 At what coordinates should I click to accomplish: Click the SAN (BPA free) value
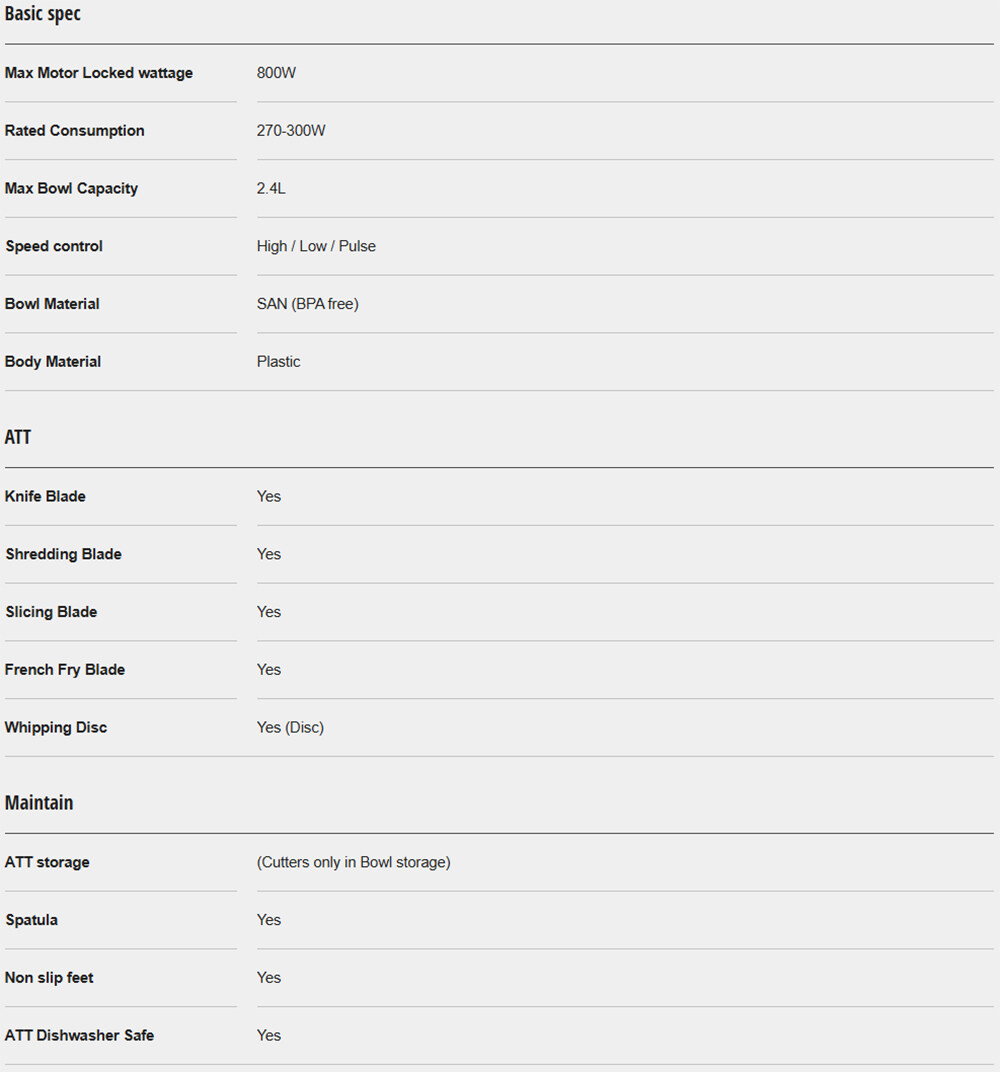click(307, 304)
